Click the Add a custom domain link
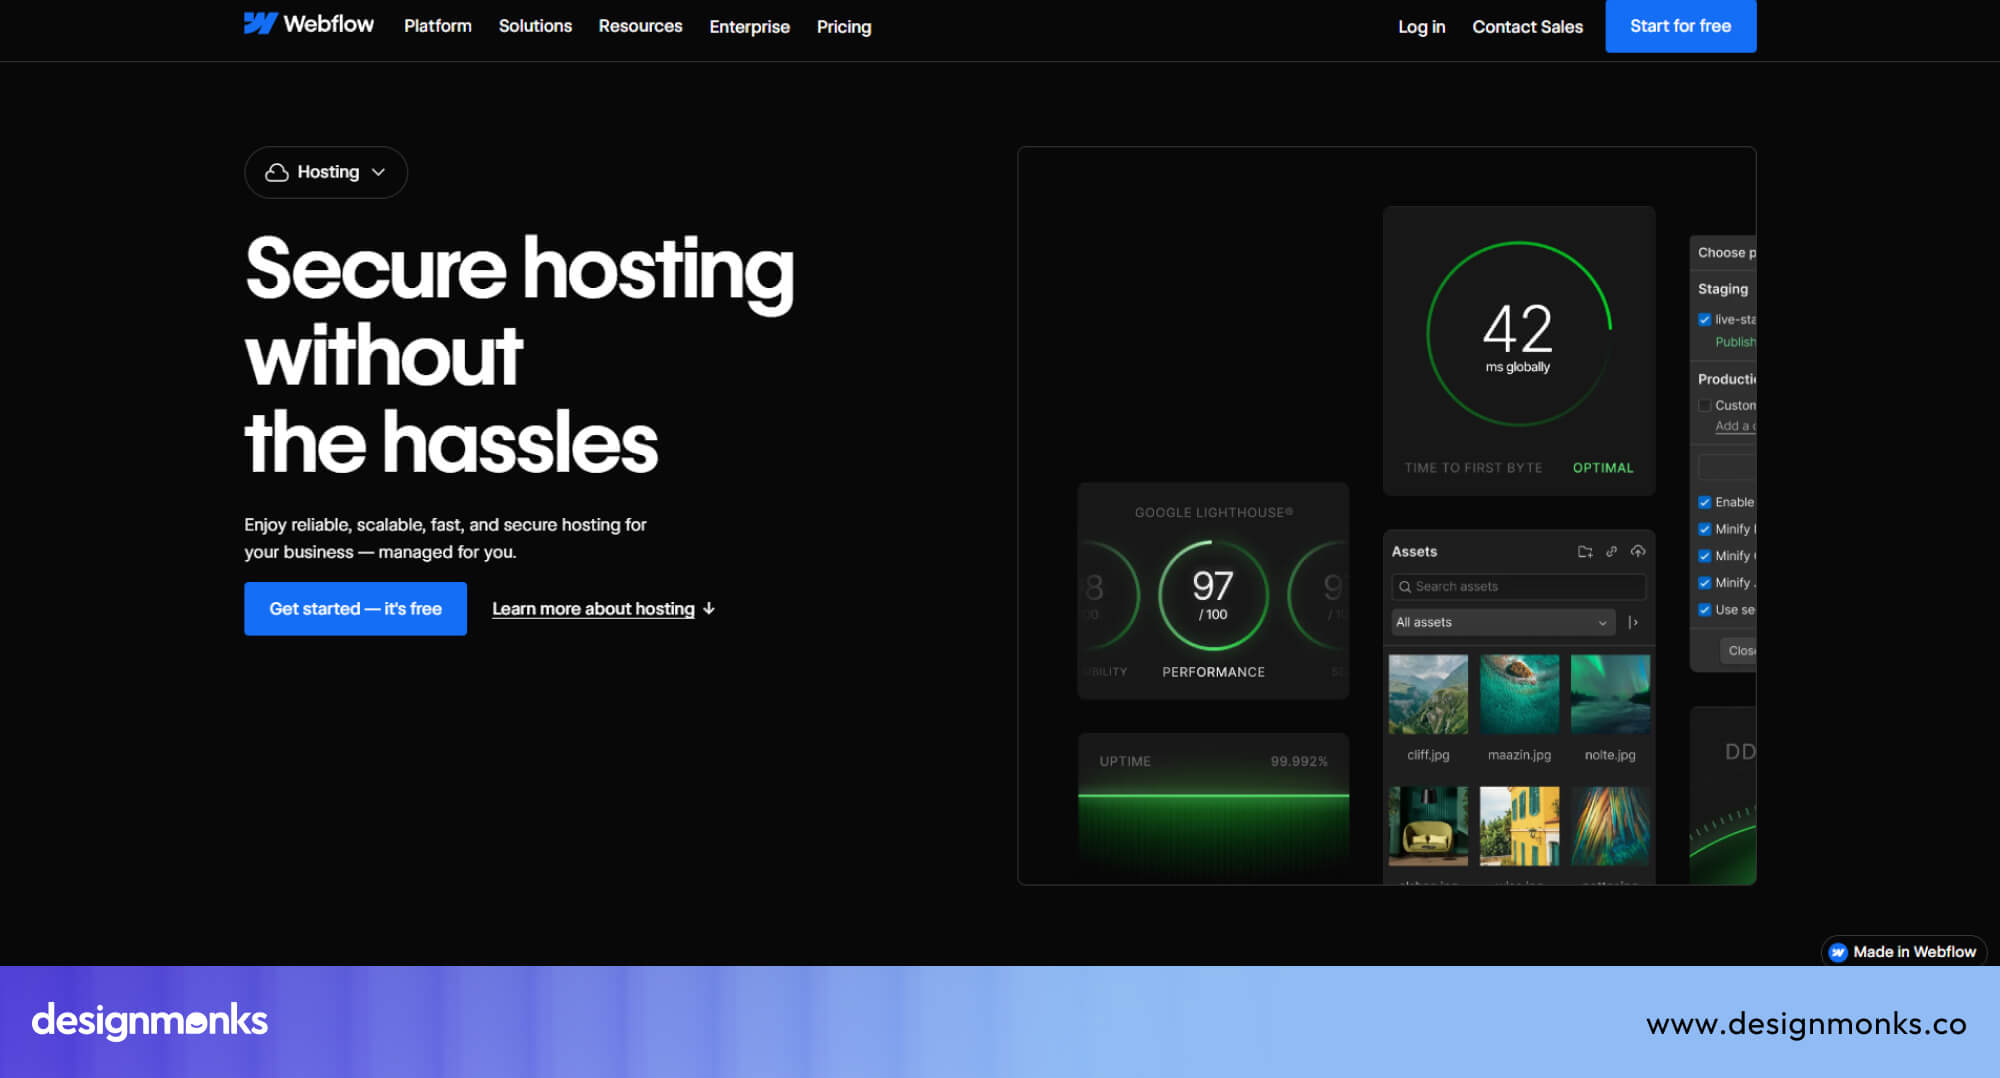The image size is (2000, 1078). (1735, 426)
